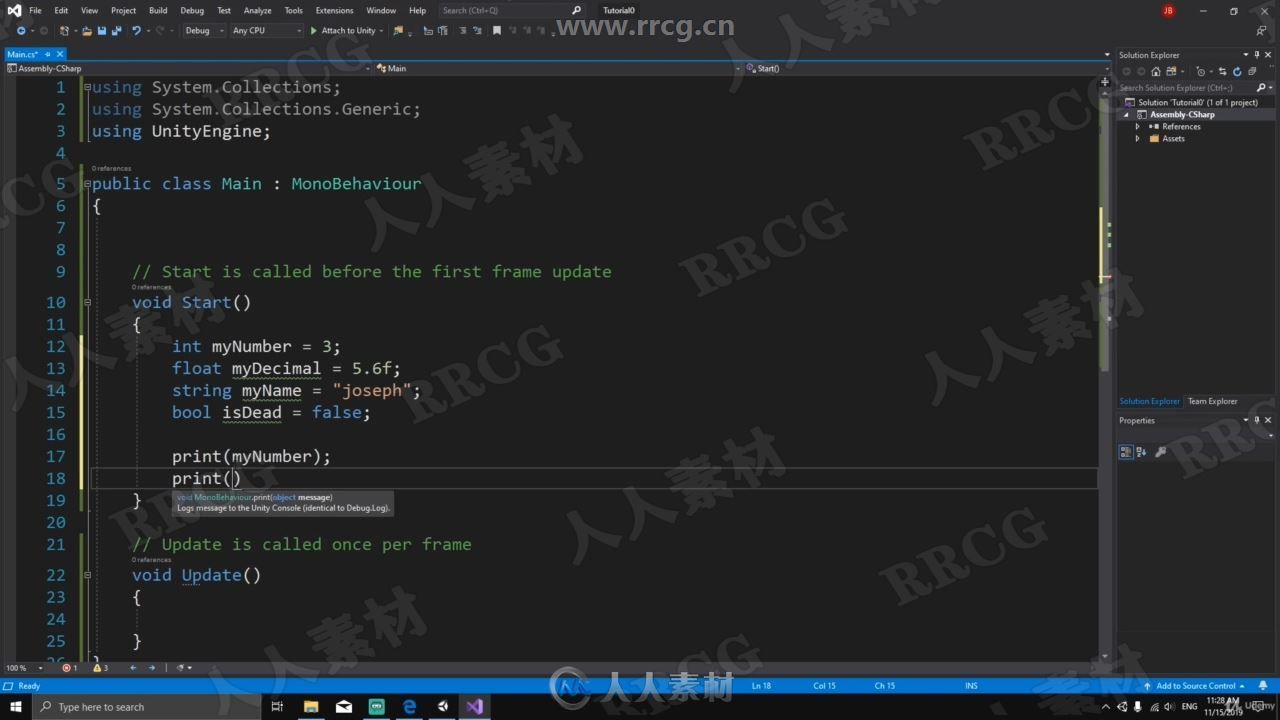Open the 100 % zoom dropdown

23,668
